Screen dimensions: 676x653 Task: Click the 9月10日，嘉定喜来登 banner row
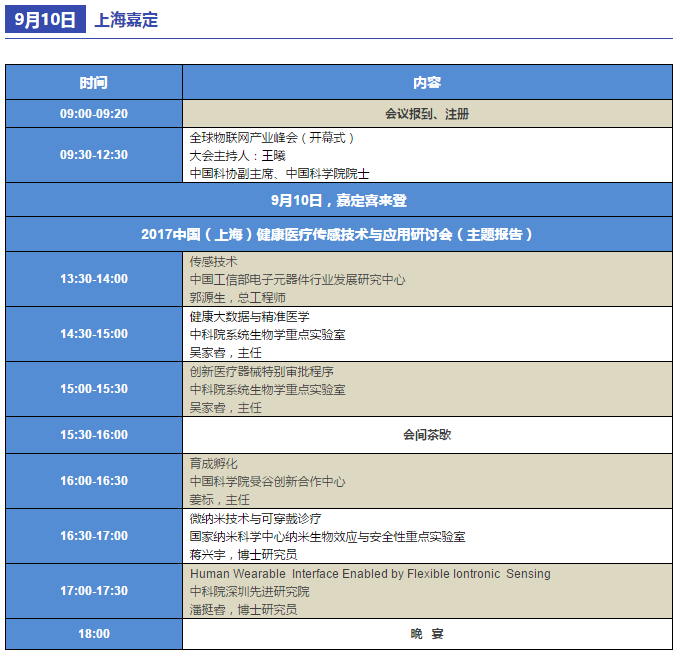click(x=338, y=200)
